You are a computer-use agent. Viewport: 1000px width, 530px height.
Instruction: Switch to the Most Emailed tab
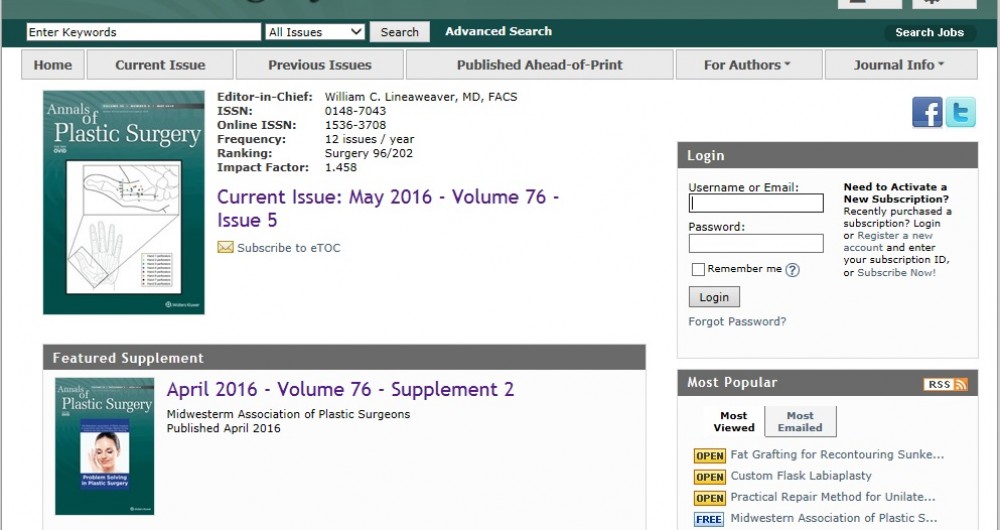800,422
